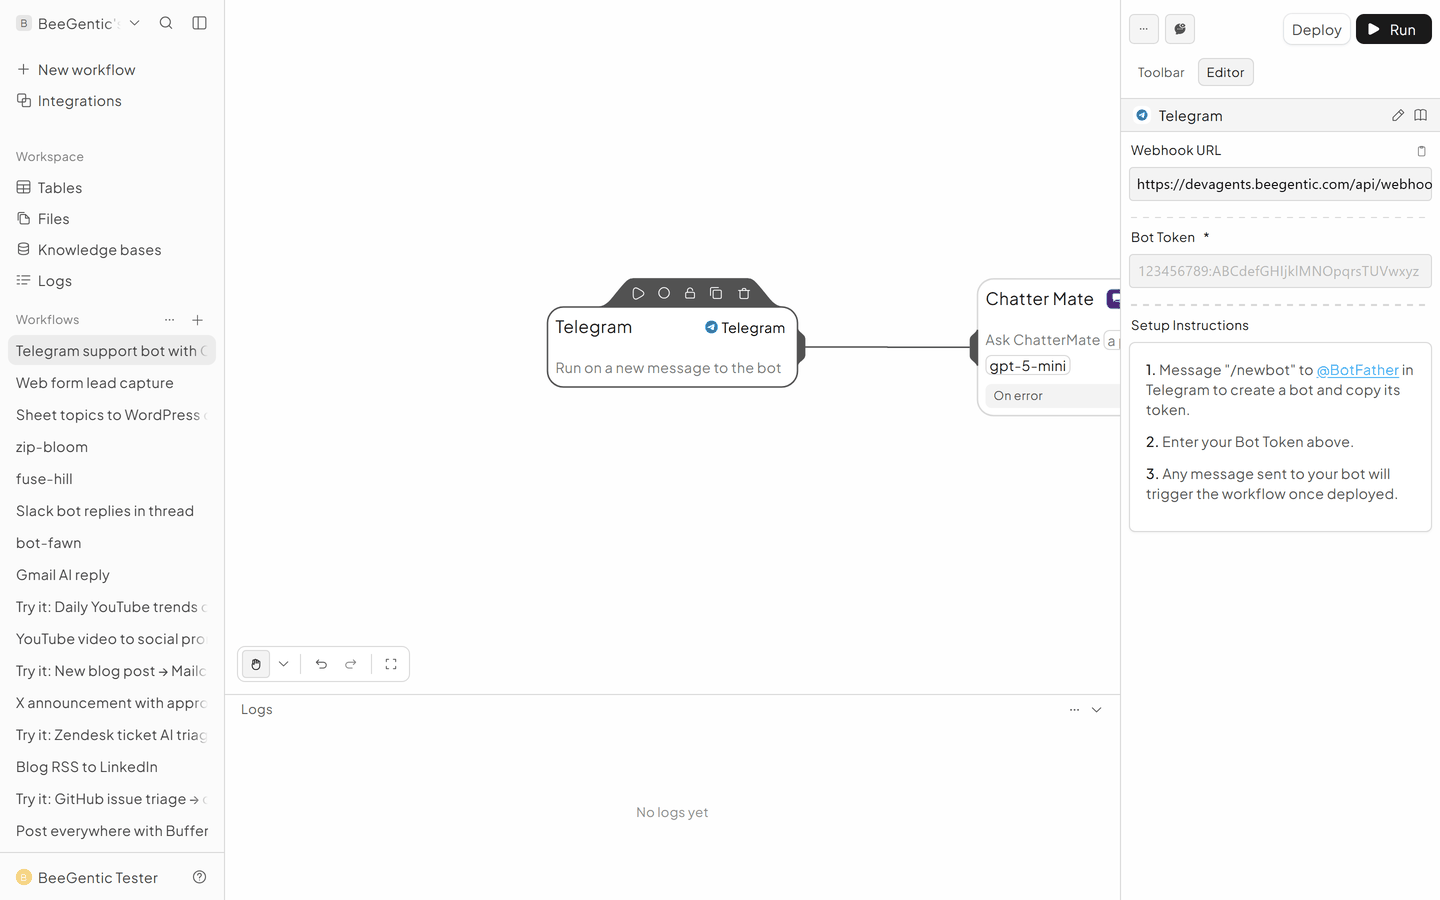
Task: Open the chat assistant icon beside Deploy
Action: pos(1180,29)
